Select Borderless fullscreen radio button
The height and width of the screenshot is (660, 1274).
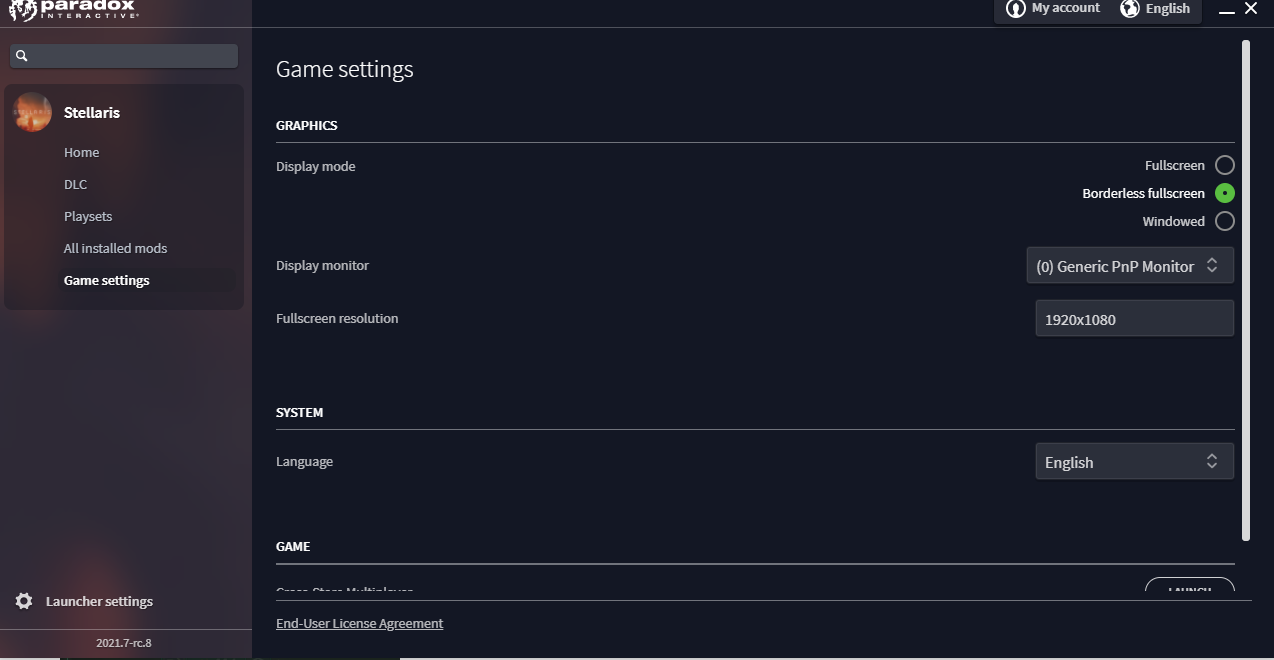click(x=1225, y=193)
